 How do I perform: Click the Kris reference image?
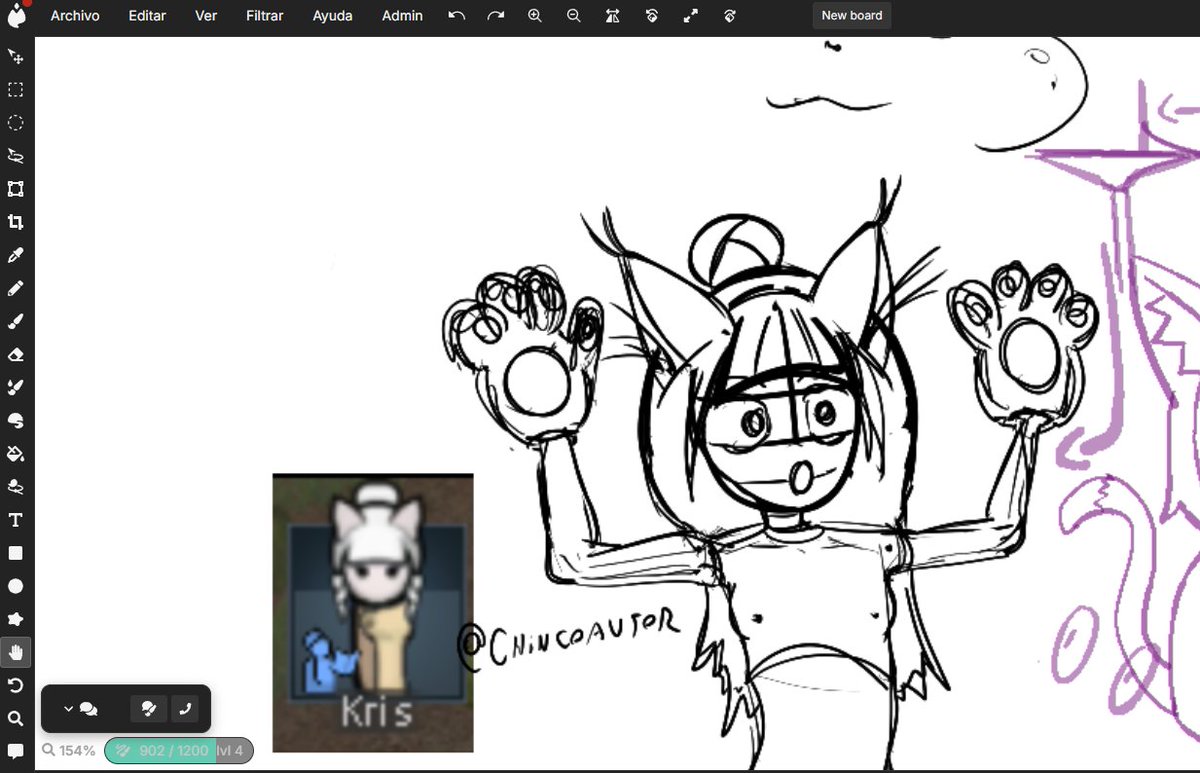(x=373, y=613)
